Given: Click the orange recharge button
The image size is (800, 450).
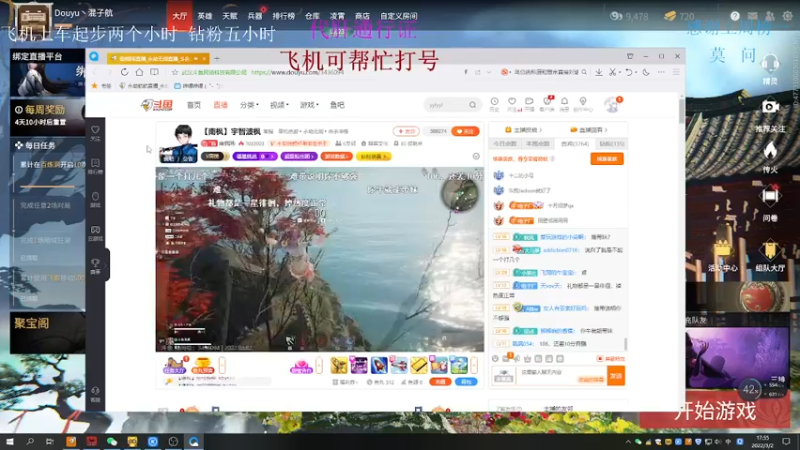Looking at the screenshot, I should point(440,382).
